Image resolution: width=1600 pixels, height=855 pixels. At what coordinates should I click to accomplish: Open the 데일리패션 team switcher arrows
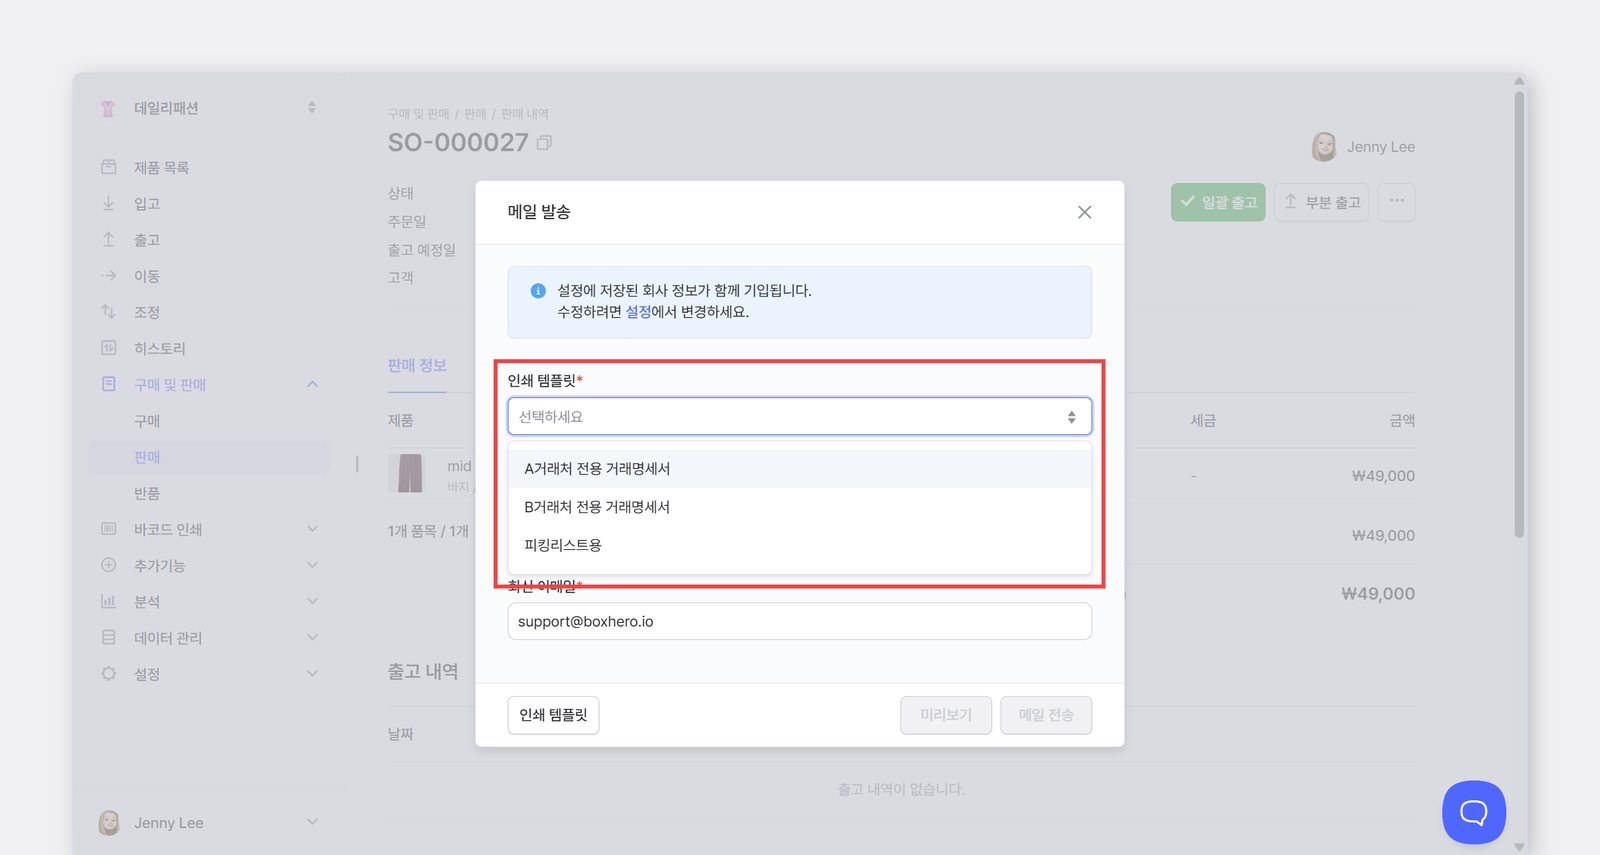point(312,107)
